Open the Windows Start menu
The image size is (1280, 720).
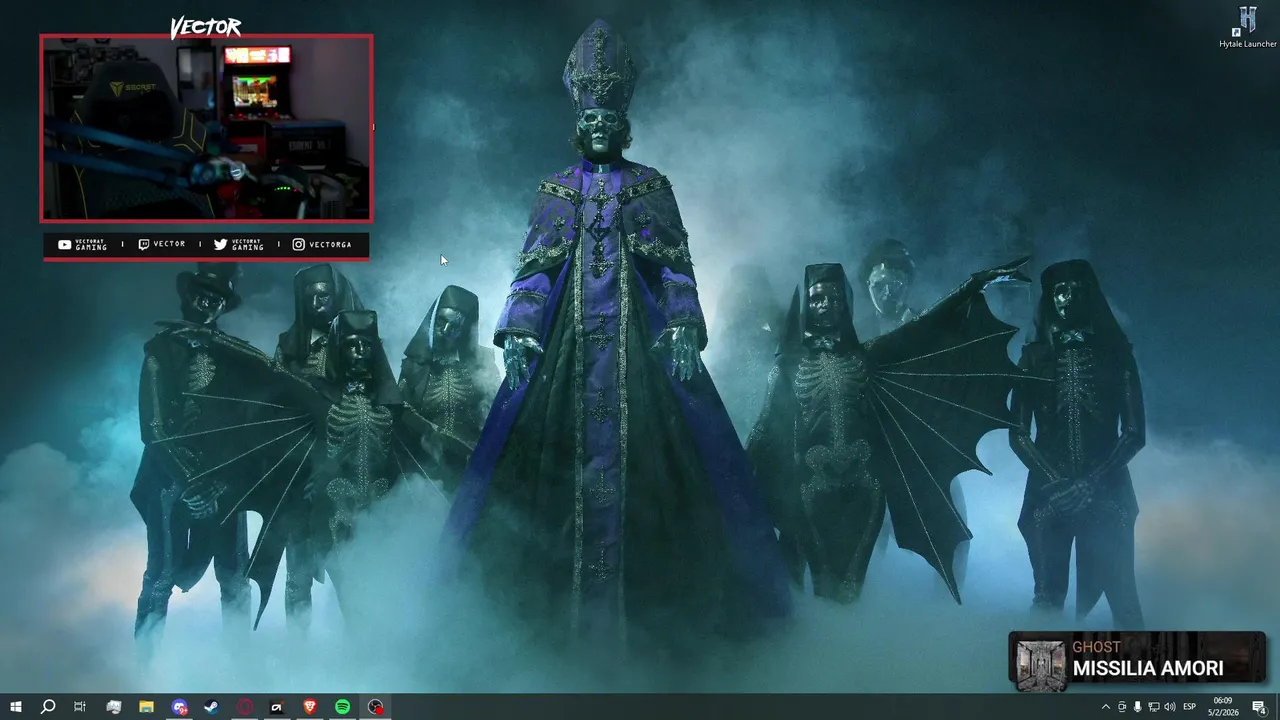click(16, 707)
